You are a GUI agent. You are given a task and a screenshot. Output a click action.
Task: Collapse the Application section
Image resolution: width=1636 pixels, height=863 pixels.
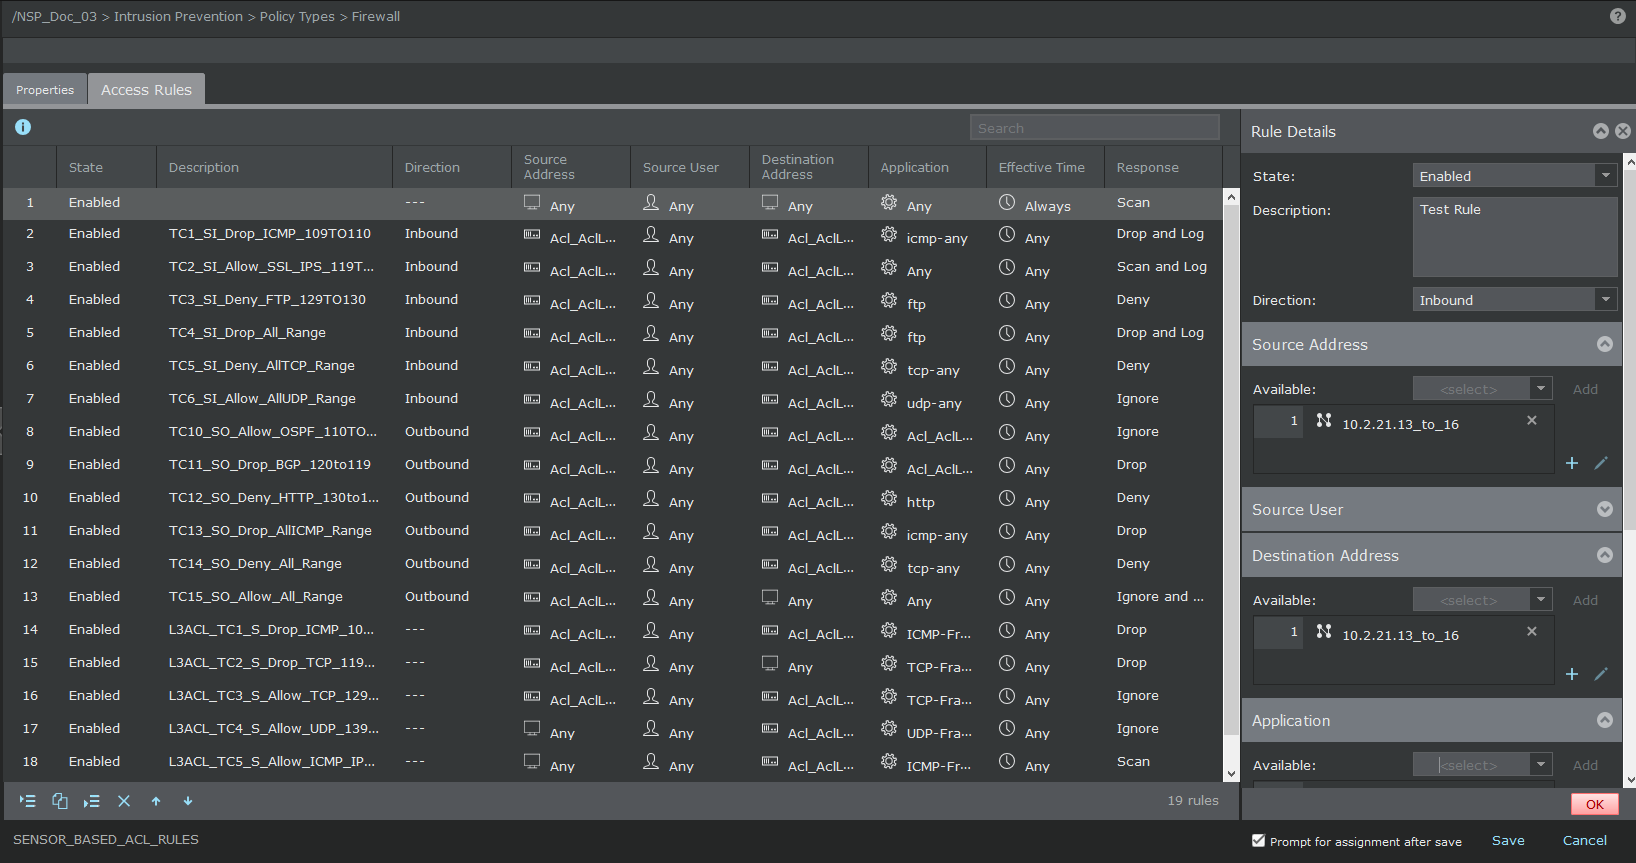point(1605,720)
